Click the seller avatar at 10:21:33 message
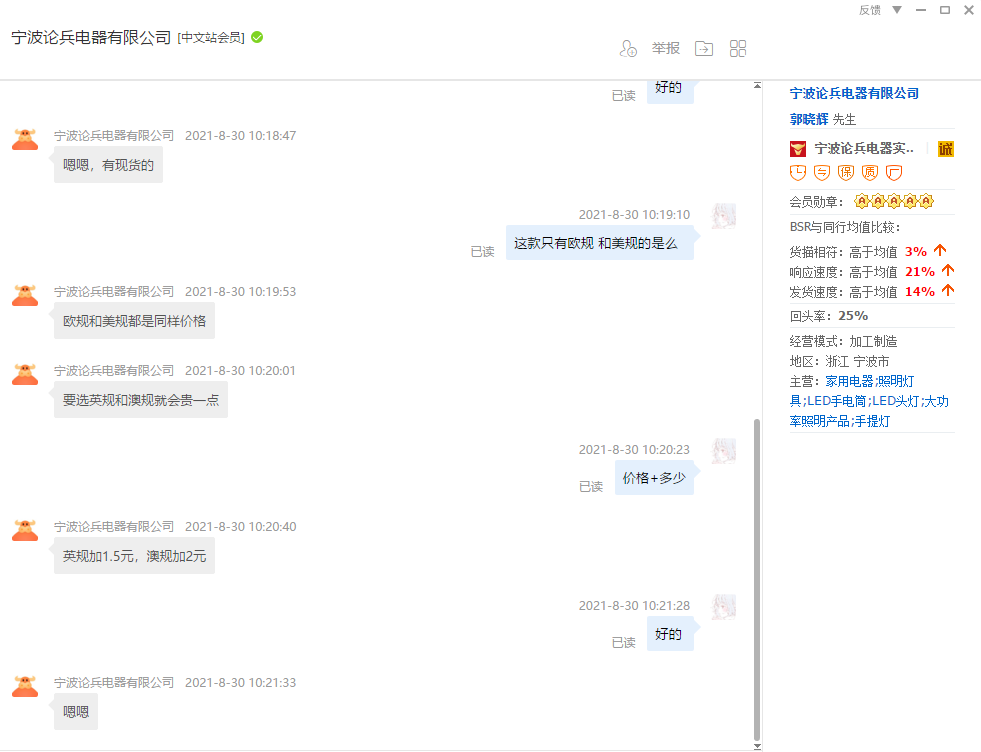The width and height of the screenshot is (981, 752). coord(25,686)
